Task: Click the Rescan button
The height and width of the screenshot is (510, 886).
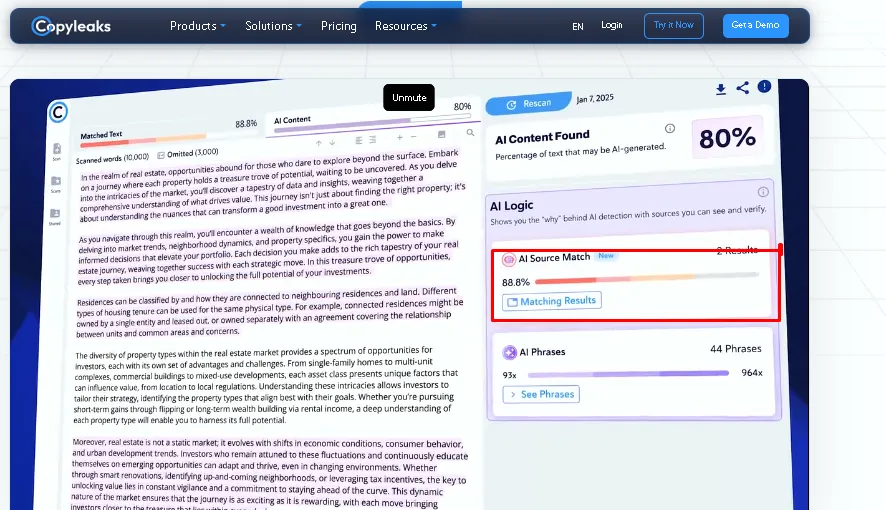Action: (x=529, y=103)
